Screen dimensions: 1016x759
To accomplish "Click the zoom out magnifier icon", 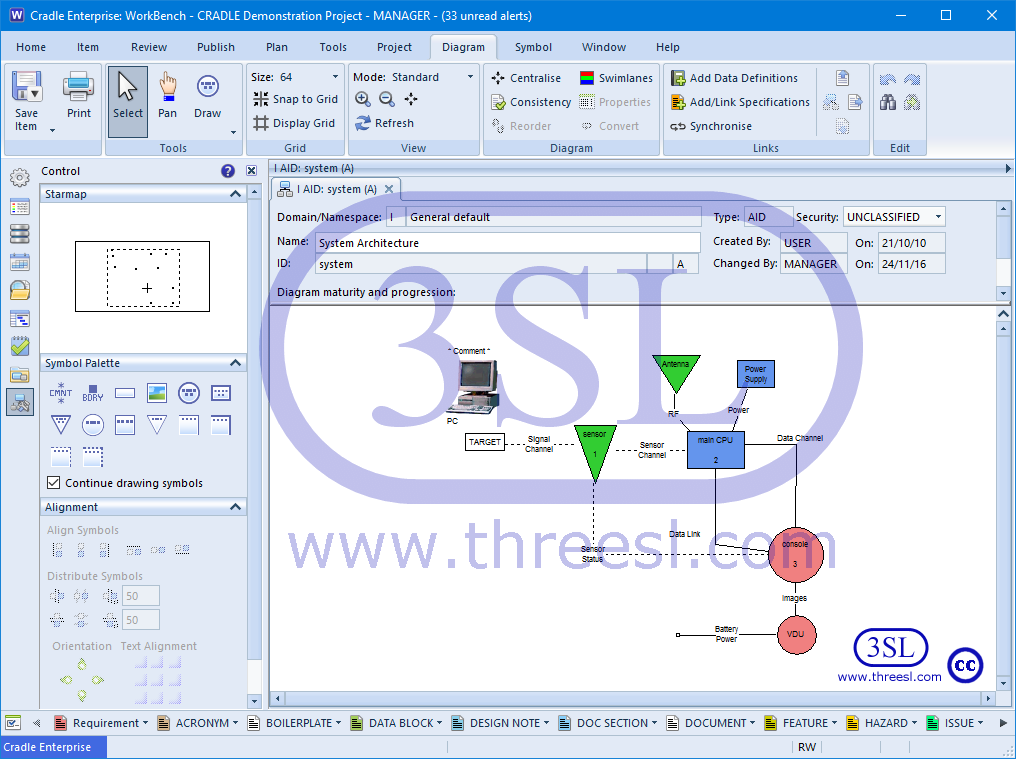I will click(387, 99).
